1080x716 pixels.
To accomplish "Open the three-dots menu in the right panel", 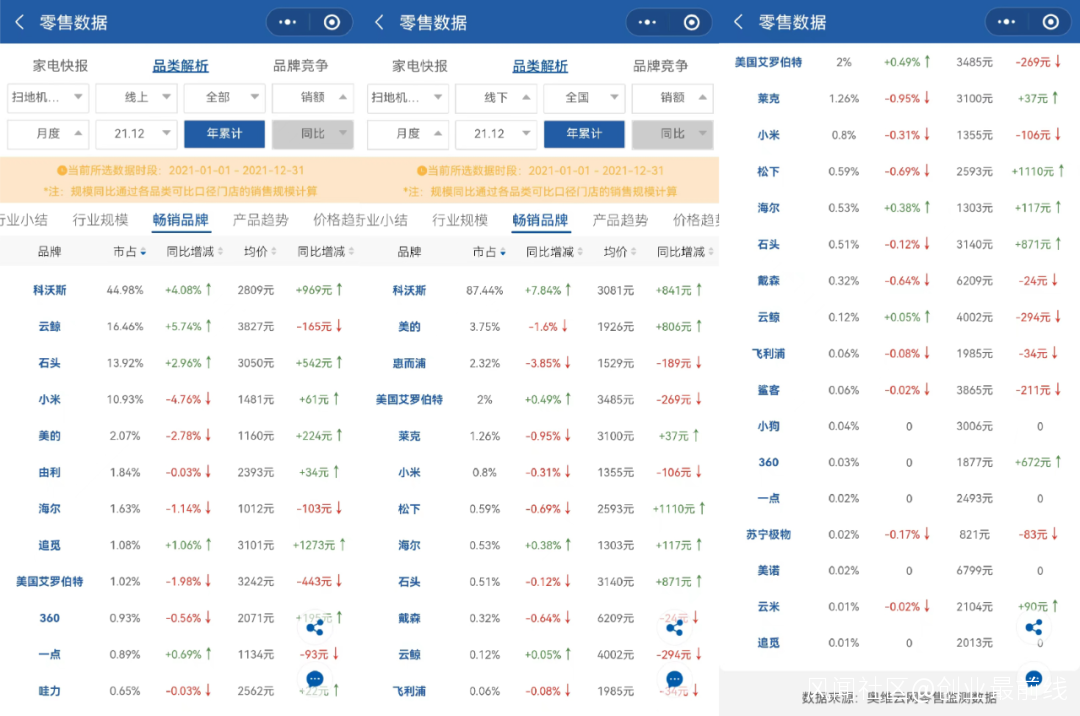I will pos(1006,22).
